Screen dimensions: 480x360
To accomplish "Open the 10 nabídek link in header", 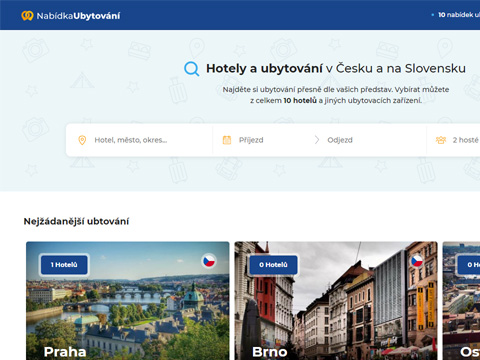I will point(459,15).
